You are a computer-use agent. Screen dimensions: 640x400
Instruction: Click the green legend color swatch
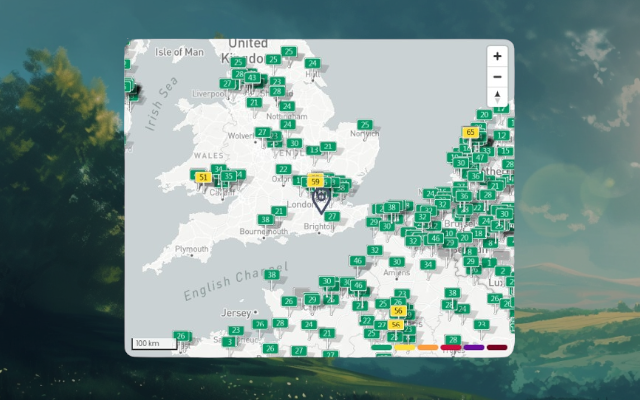(x=382, y=347)
